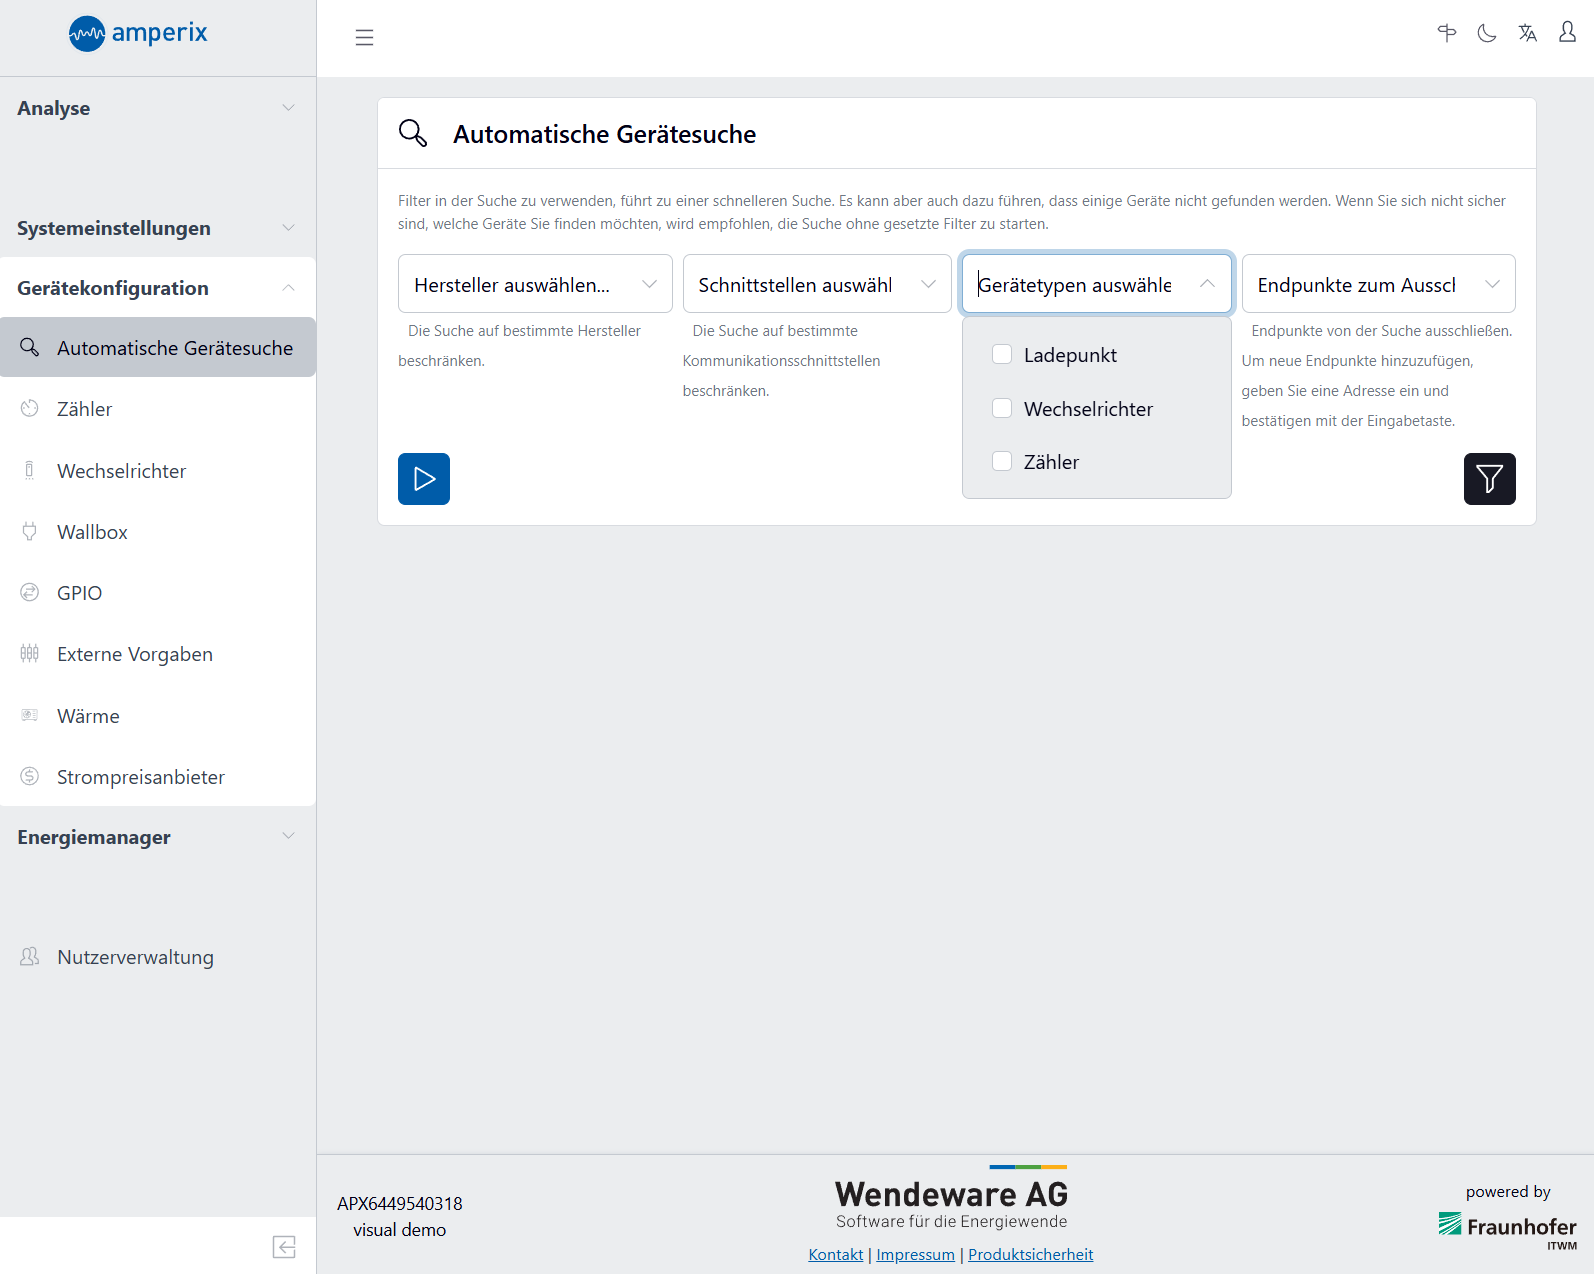The width and height of the screenshot is (1594, 1274).
Task: Click the hamburger menu icon
Action: 364,38
